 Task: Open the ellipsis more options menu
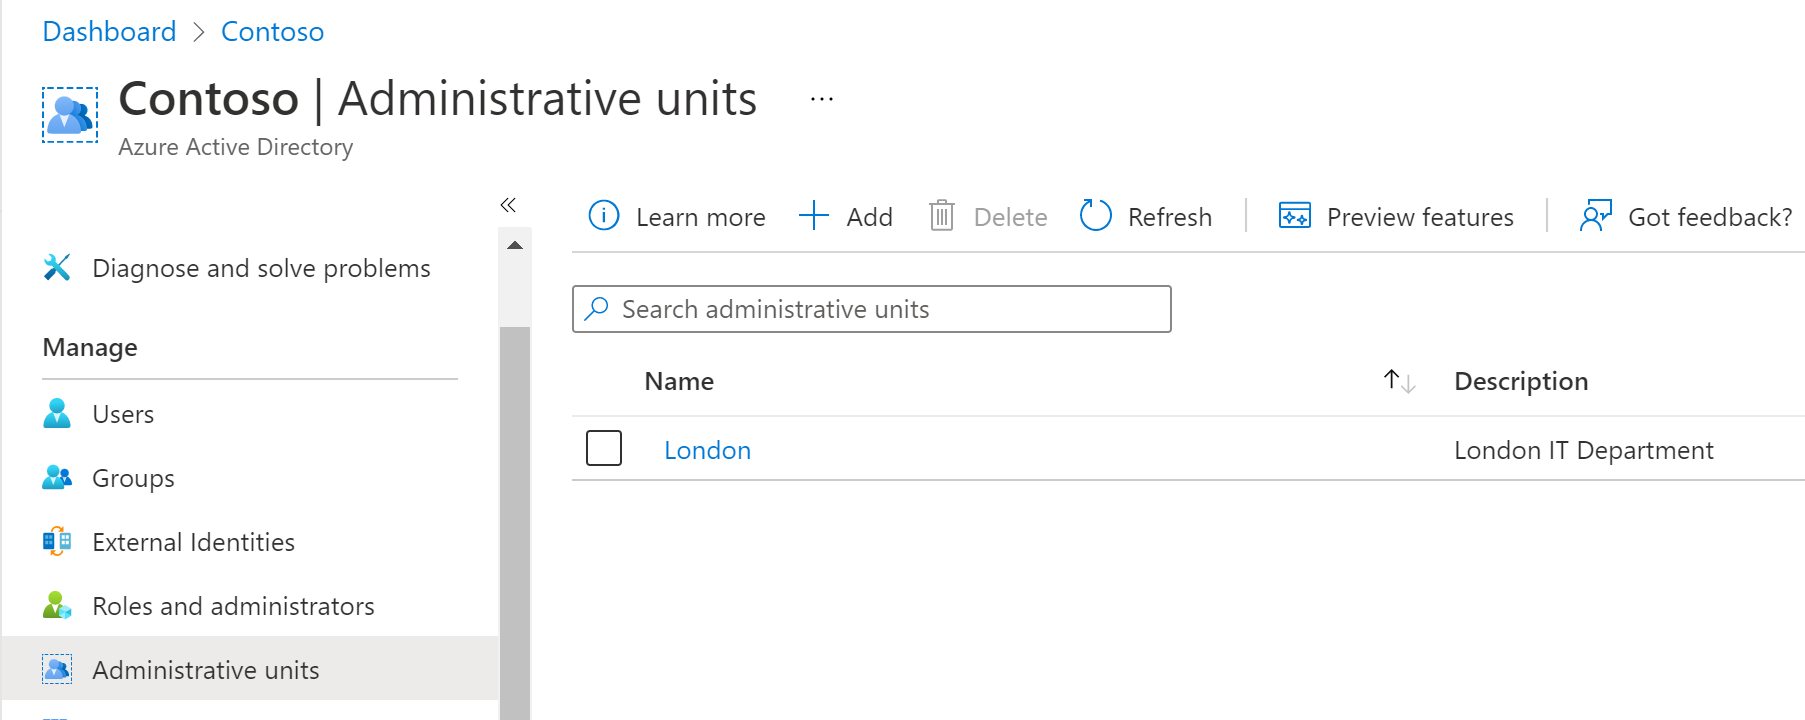(x=822, y=99)
